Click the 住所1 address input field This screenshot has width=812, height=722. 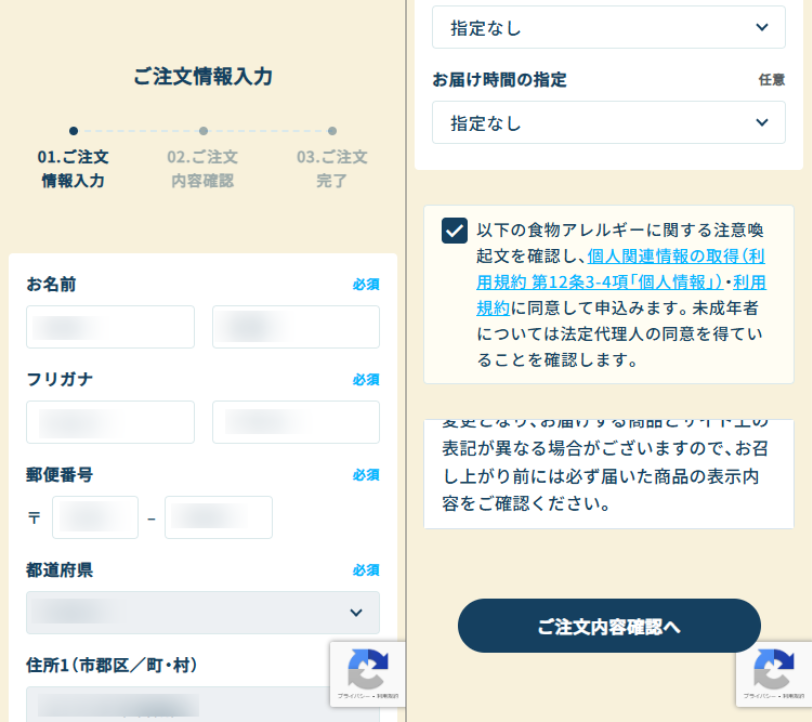[203, 704]
